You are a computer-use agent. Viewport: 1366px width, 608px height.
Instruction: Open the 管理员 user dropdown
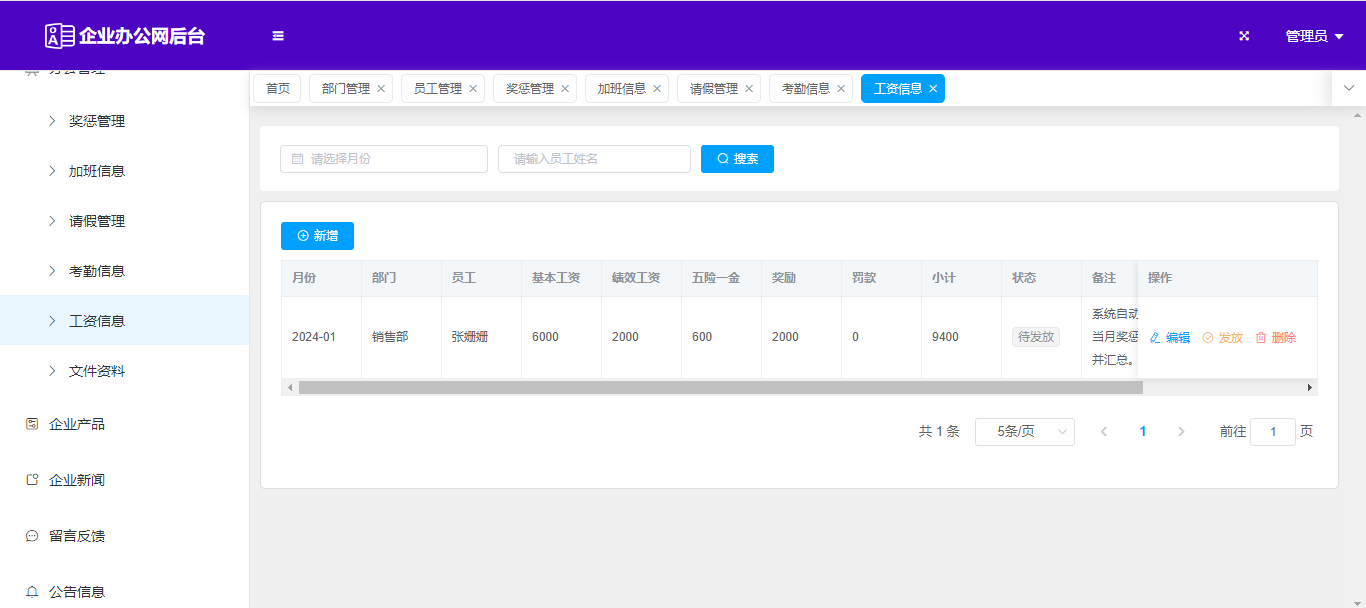(x=1314, y=36)
